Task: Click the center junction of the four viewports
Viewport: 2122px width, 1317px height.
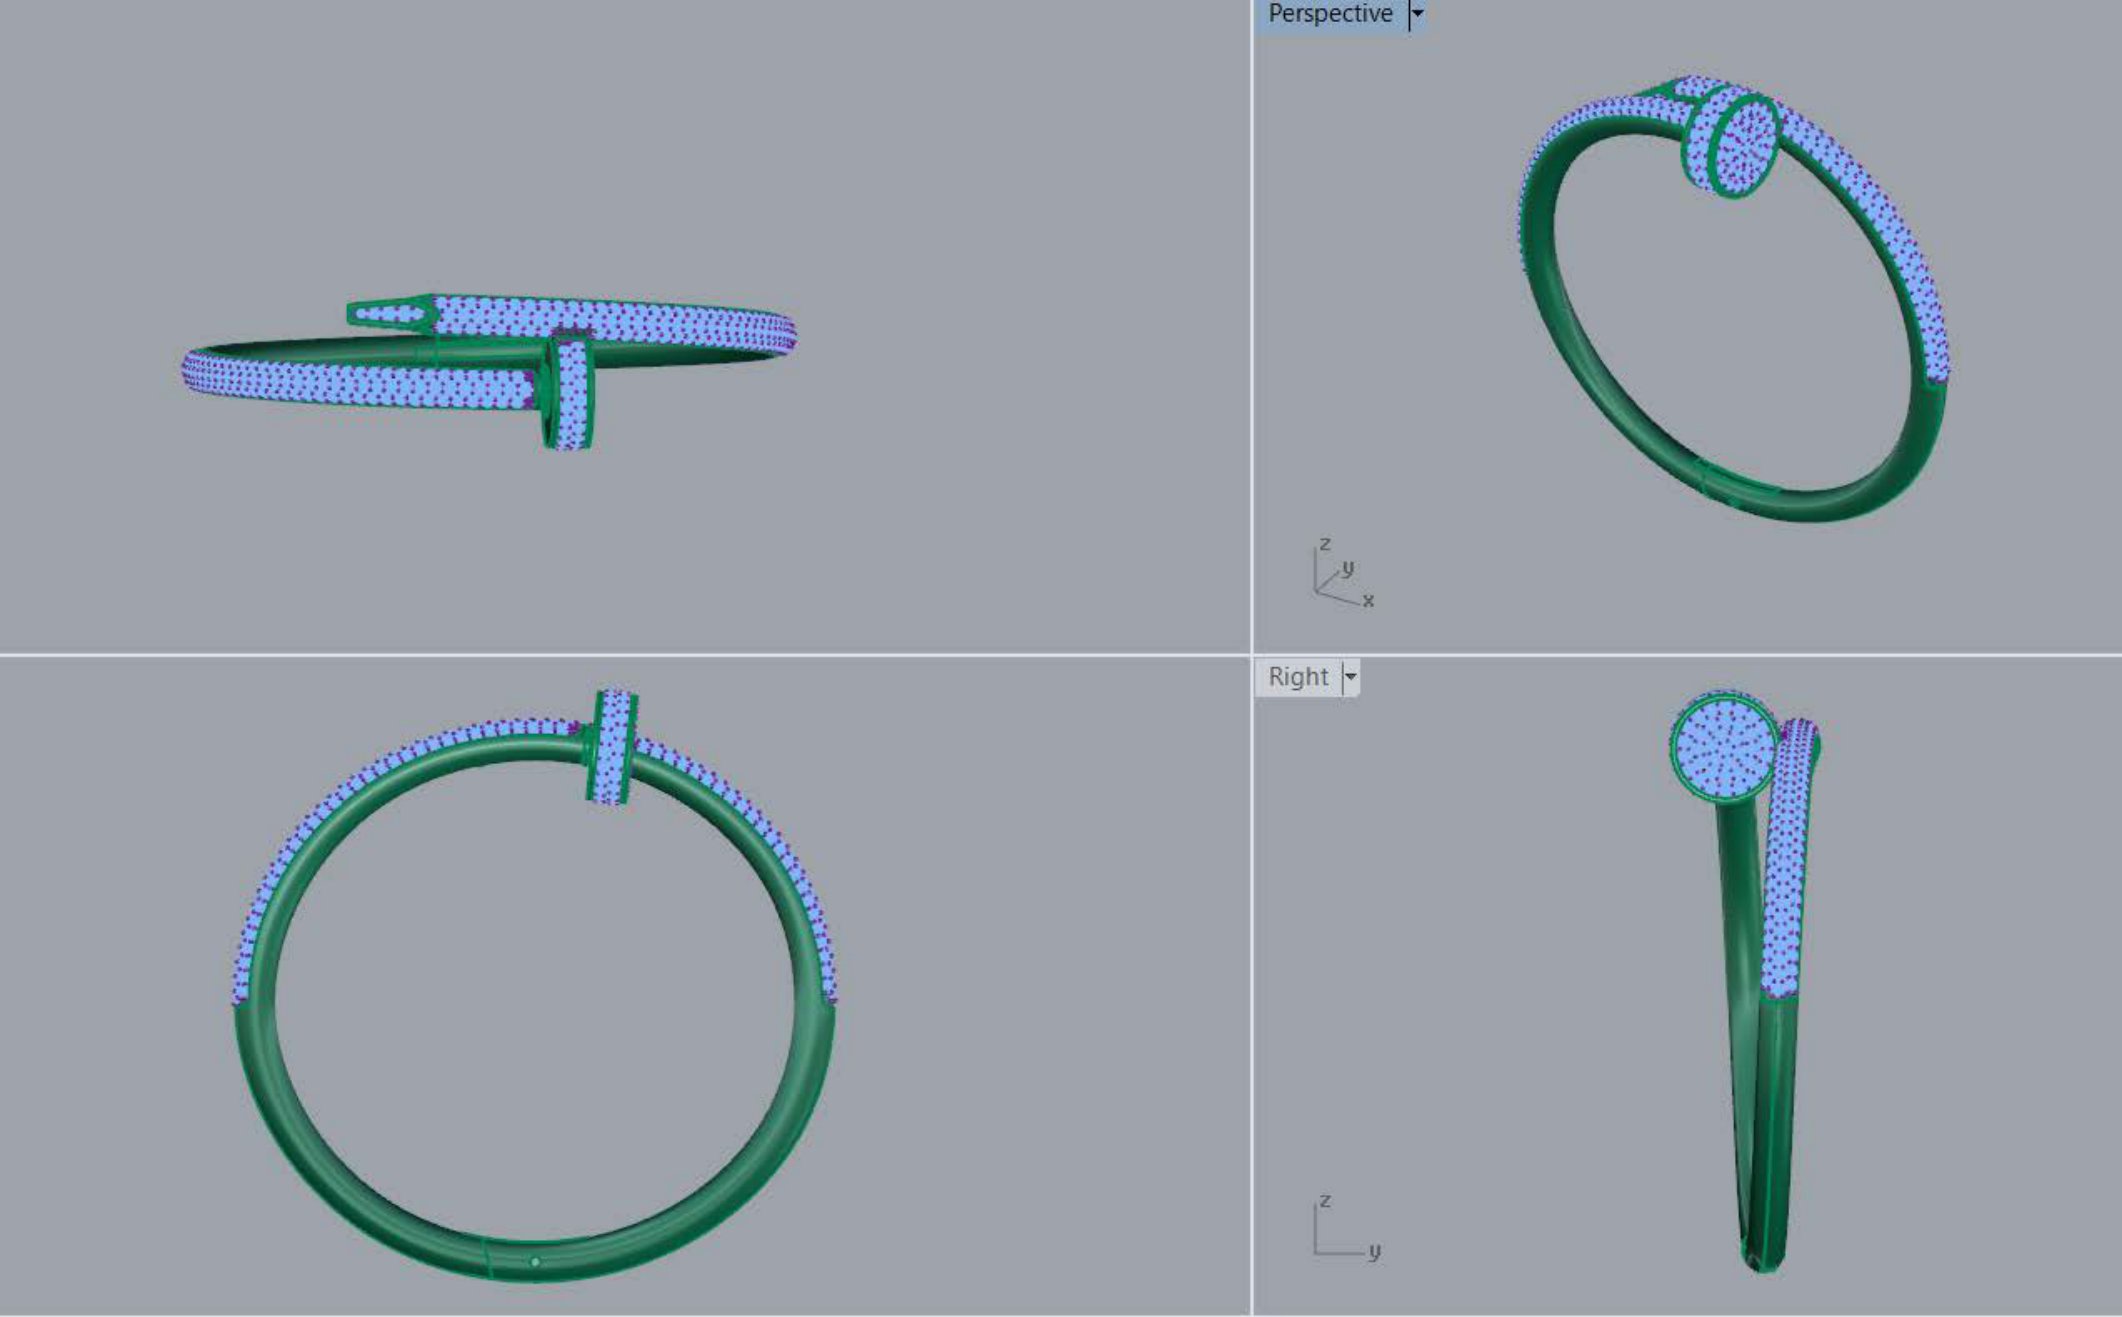Action: [1251, 655]
